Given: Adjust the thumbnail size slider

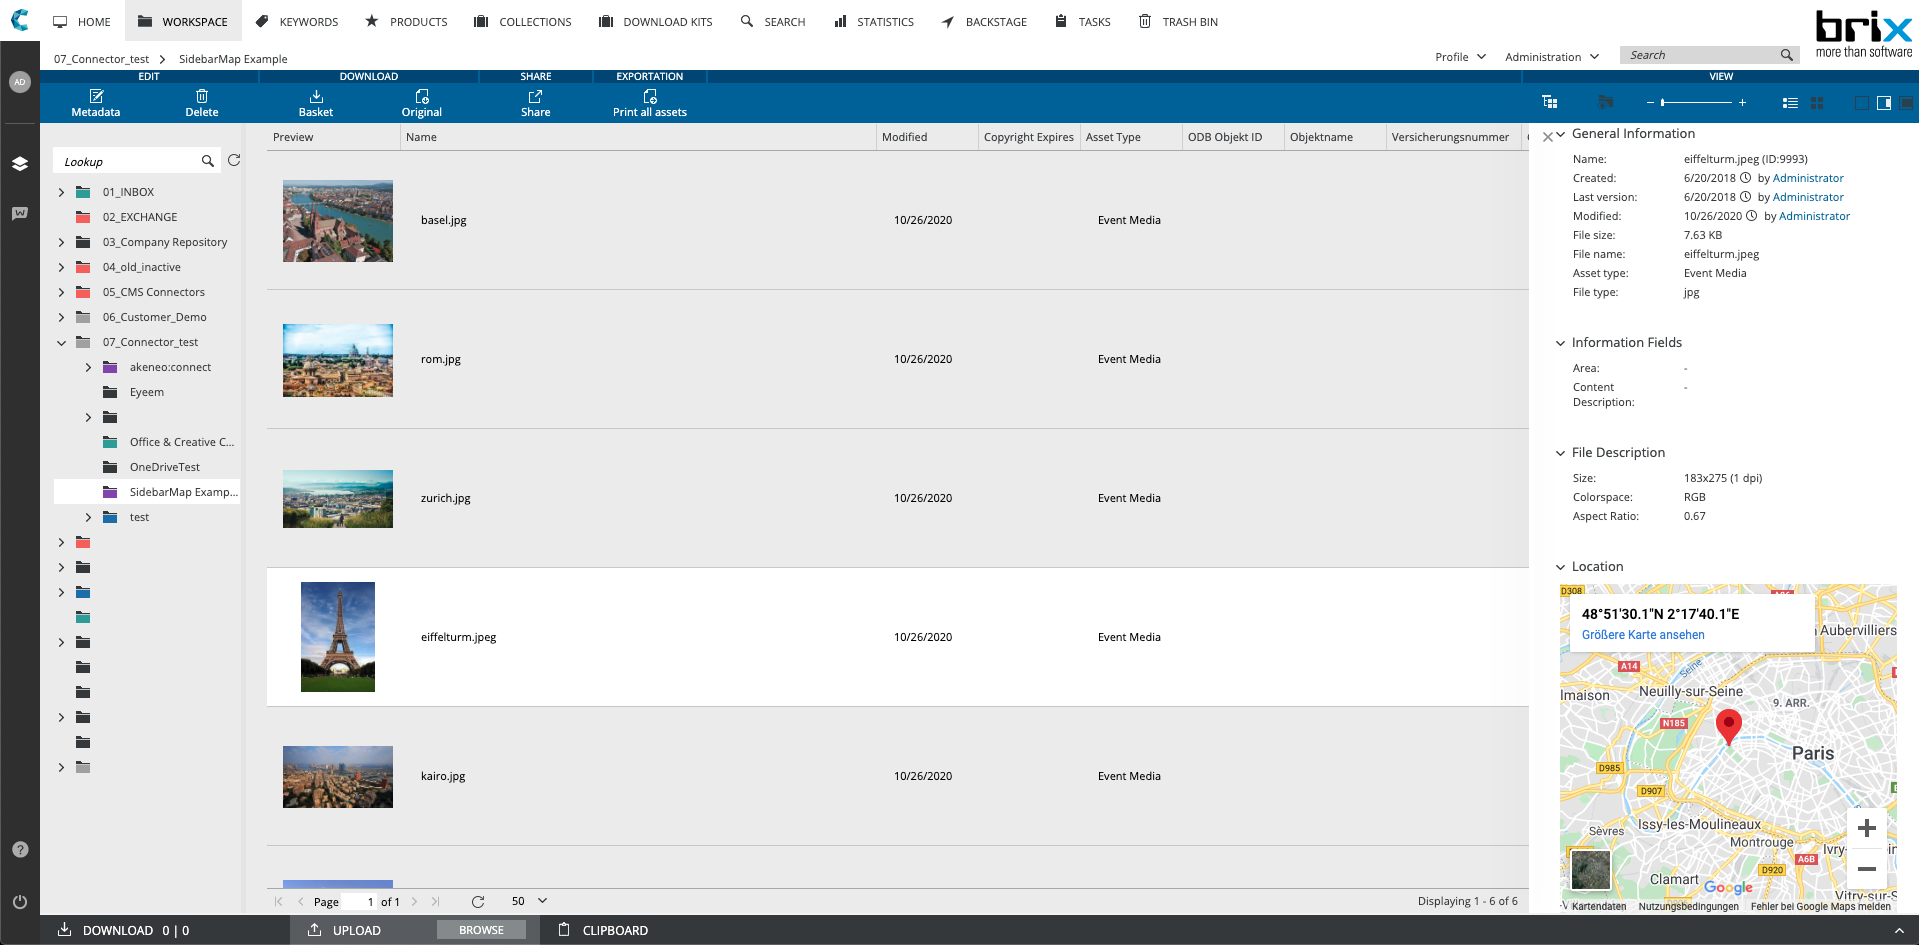Looking at the screenshot, I should point(1696,102).
